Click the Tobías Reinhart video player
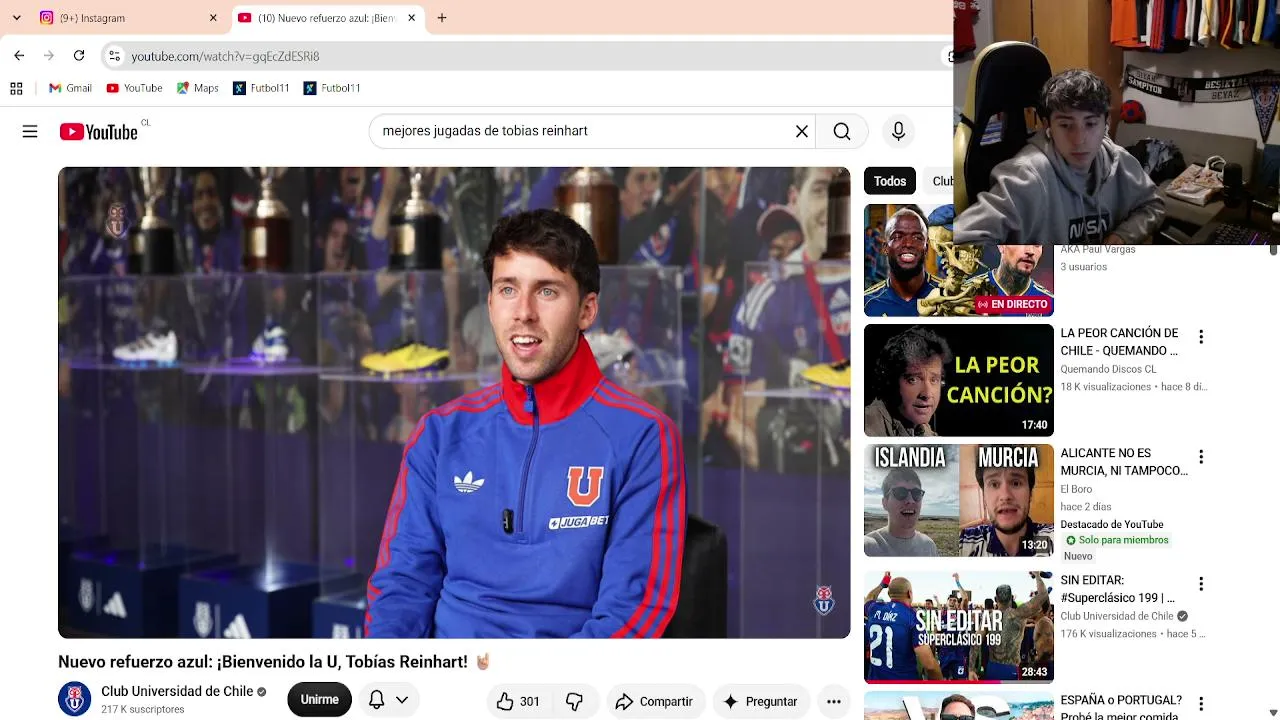This screenshot has height=720, width=1280. click(x=454, y=402)
